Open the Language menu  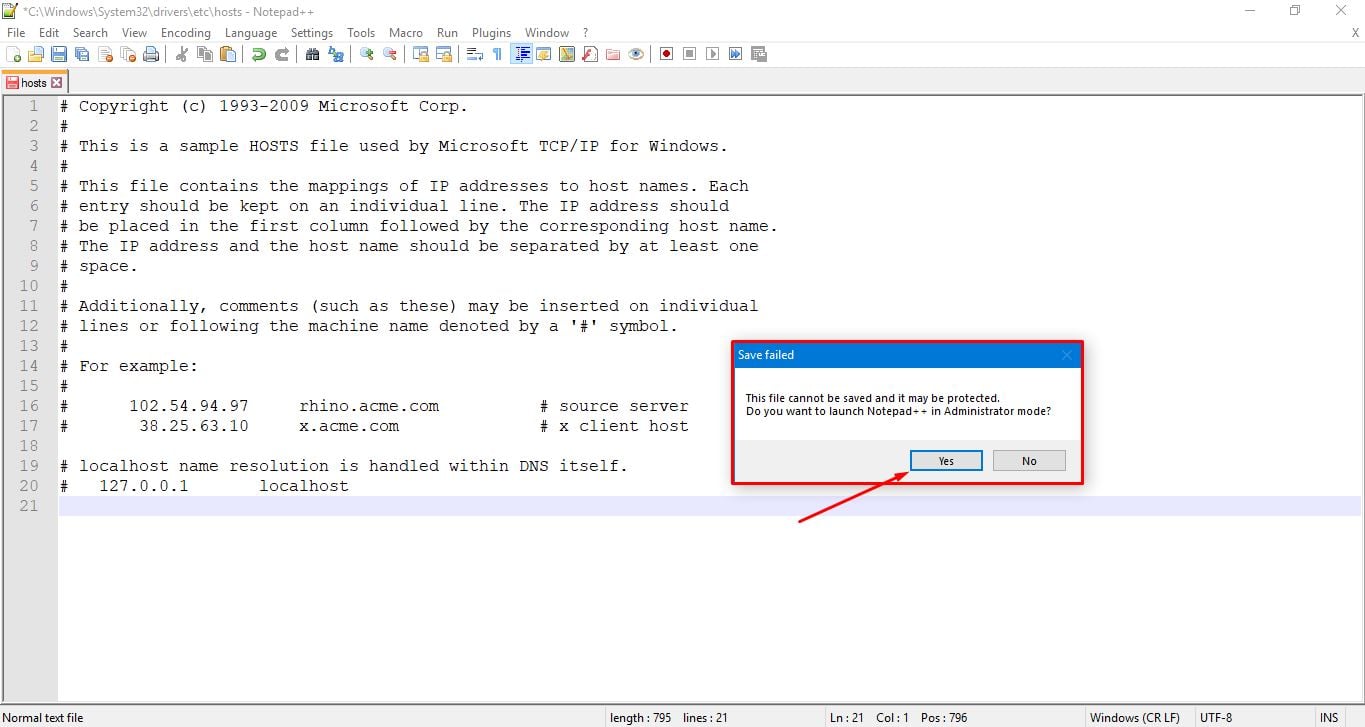click(251, 33)
